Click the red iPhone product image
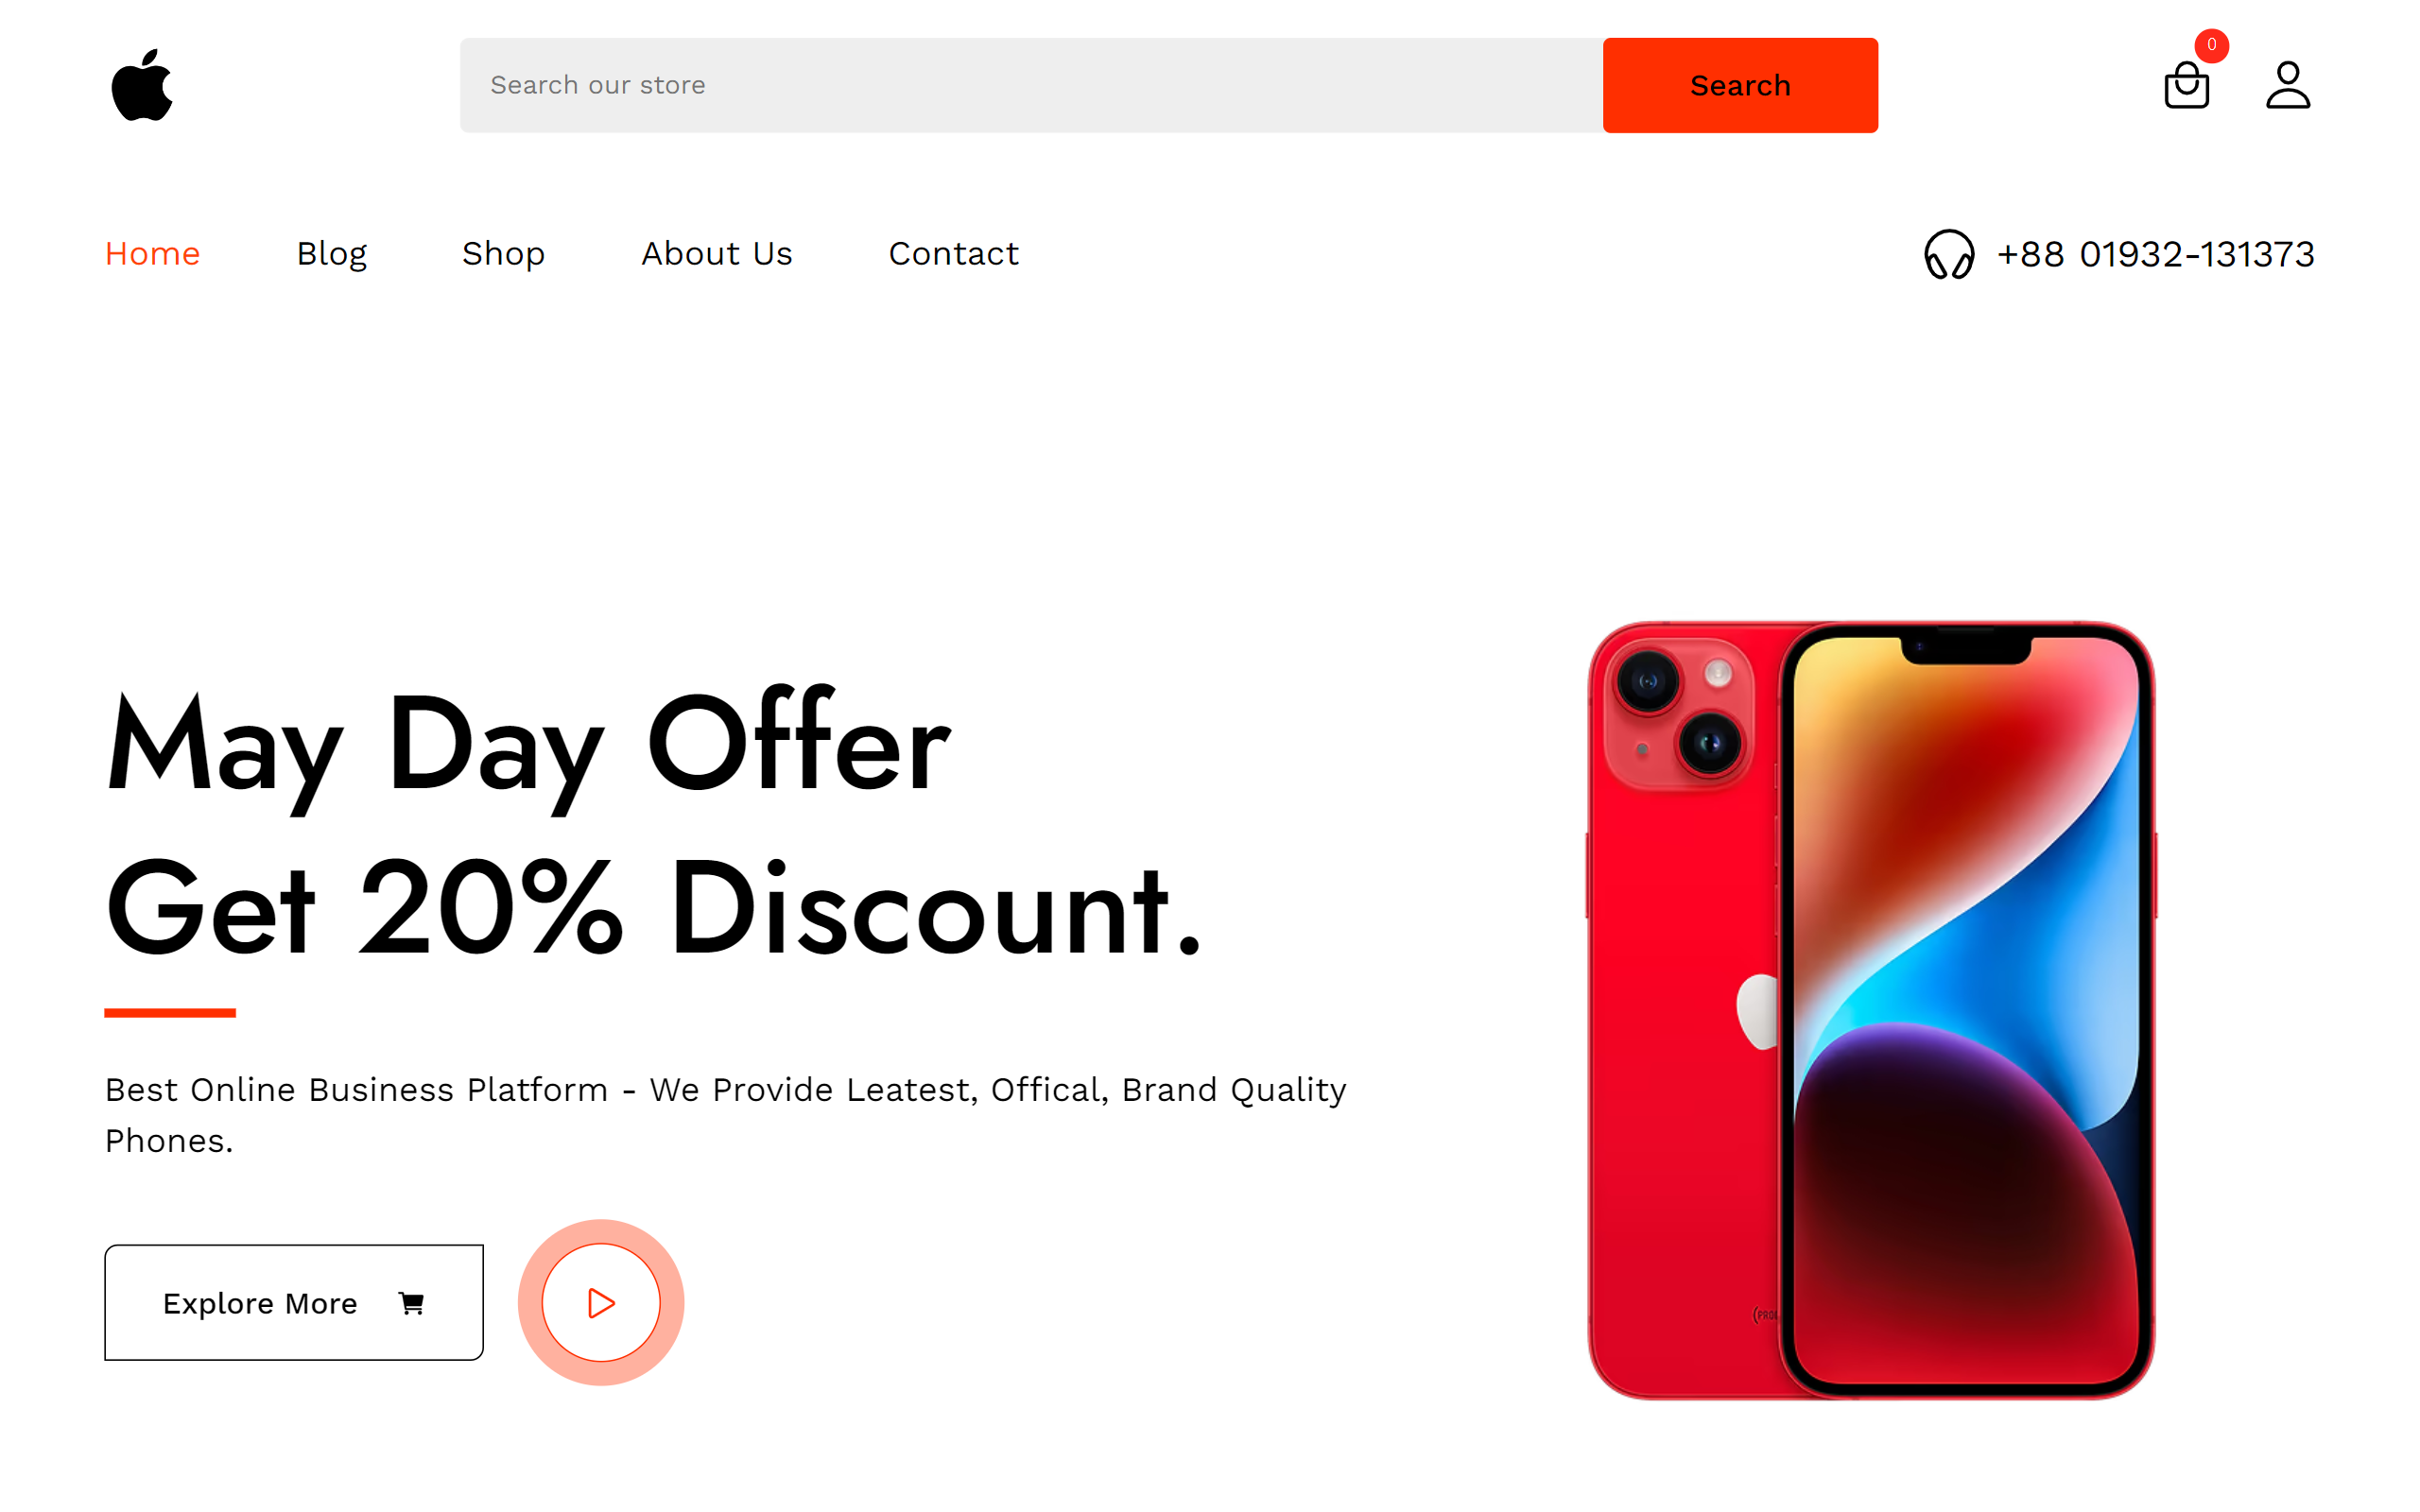Screen dimensions: 2420x1512 coord(1871,1010)
